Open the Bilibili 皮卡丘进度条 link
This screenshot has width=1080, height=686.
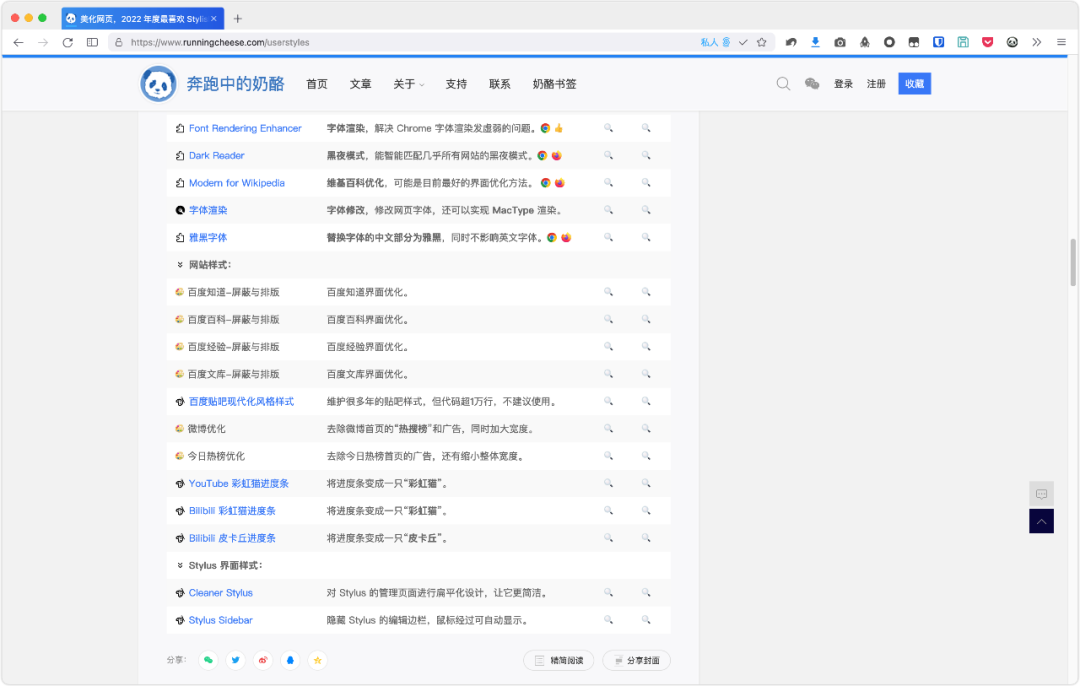pyautogui.click(x=232, y=538)
